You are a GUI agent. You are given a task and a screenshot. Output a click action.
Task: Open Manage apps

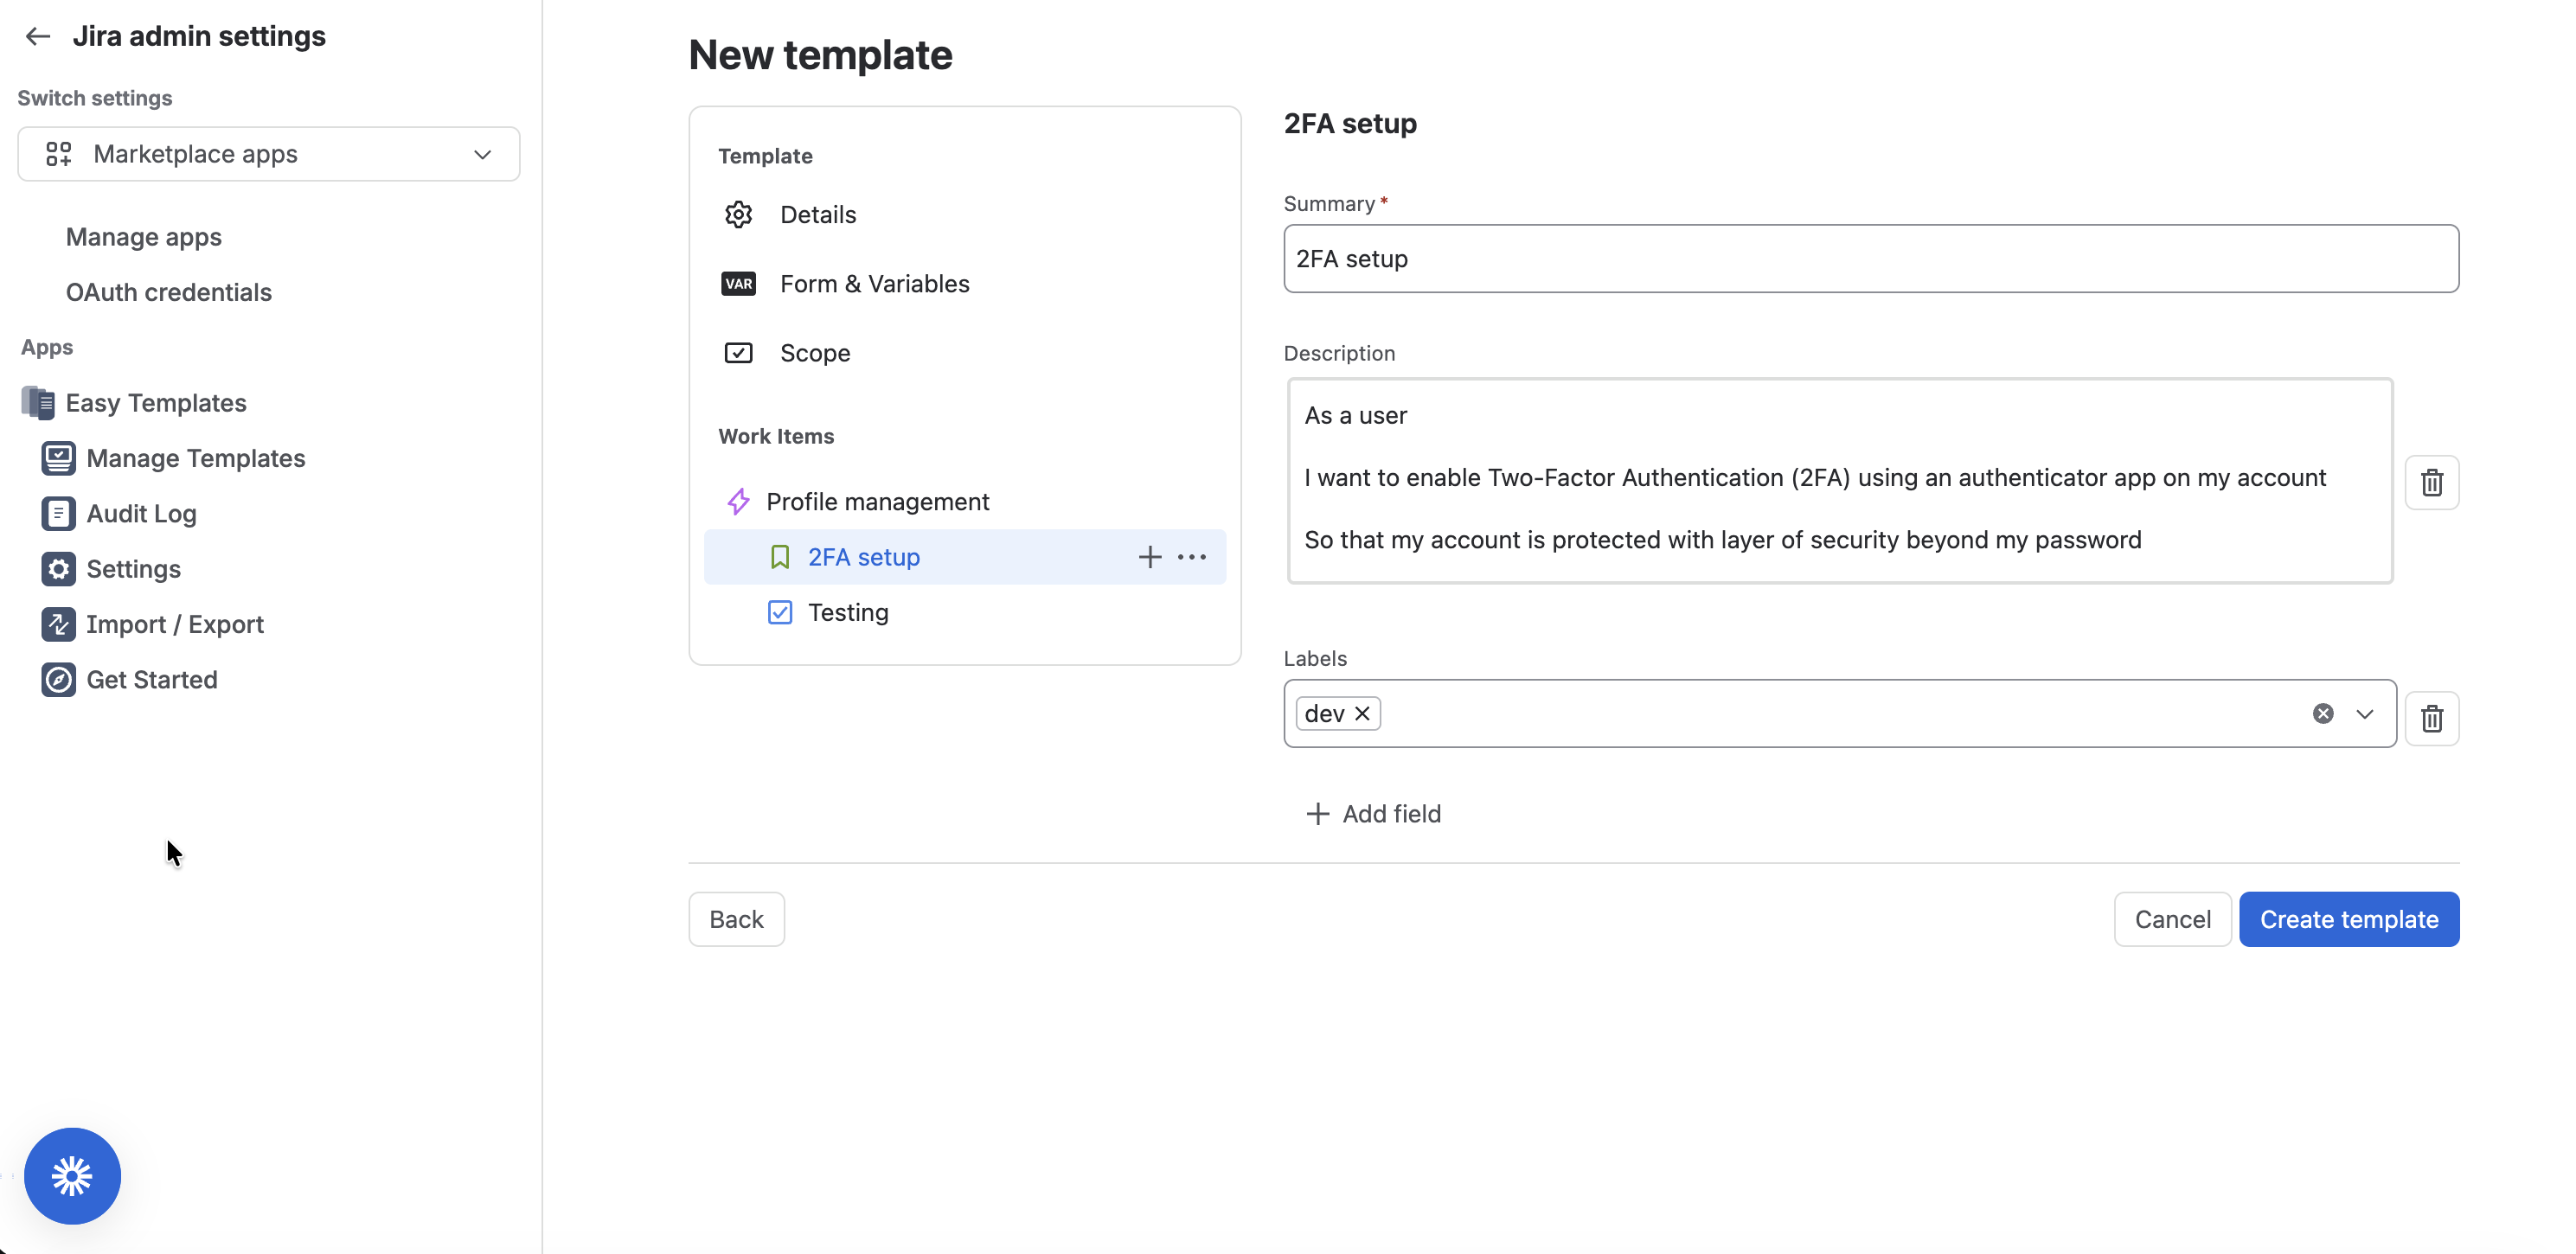144,237
